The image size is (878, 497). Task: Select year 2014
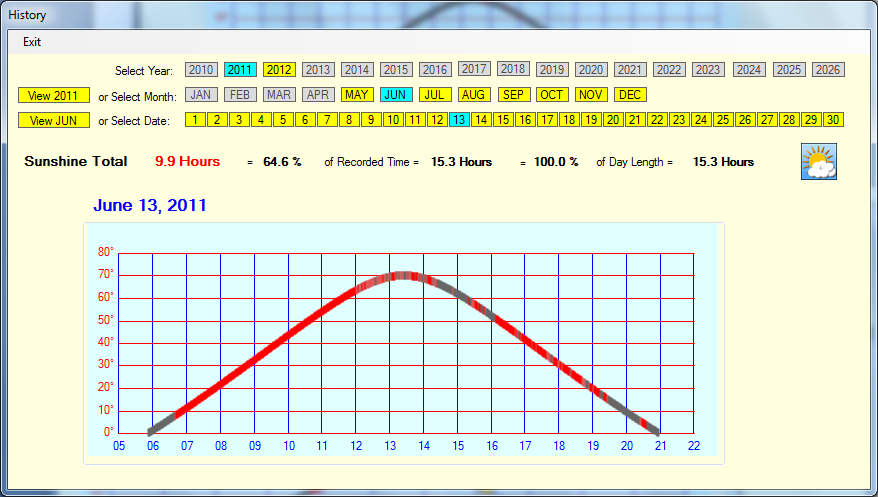point(357,70)
